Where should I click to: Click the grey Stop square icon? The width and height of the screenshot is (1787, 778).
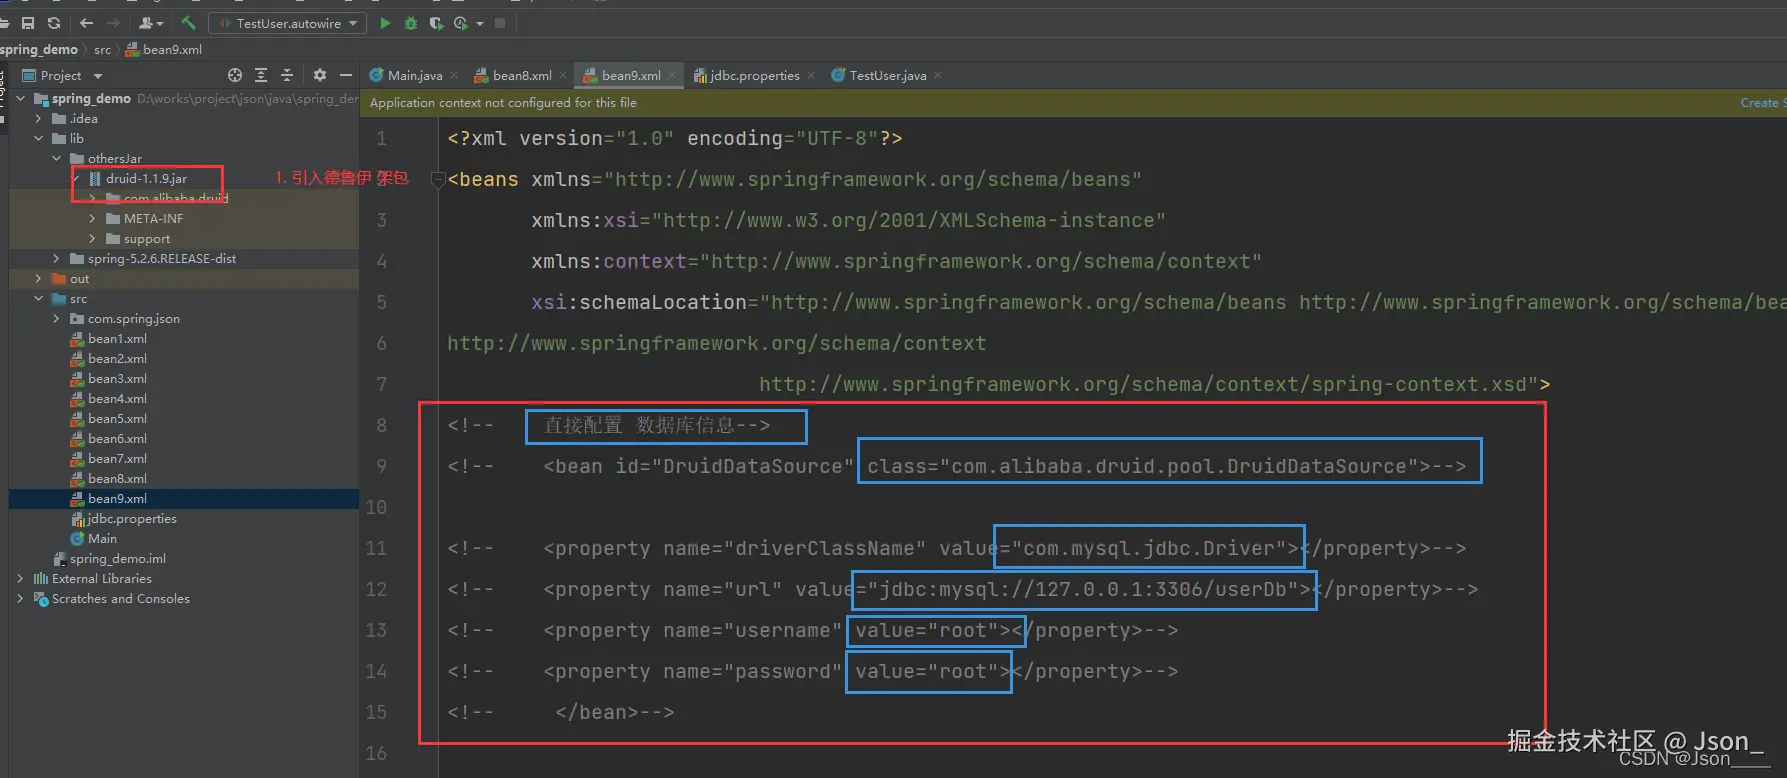coord(500,23)
